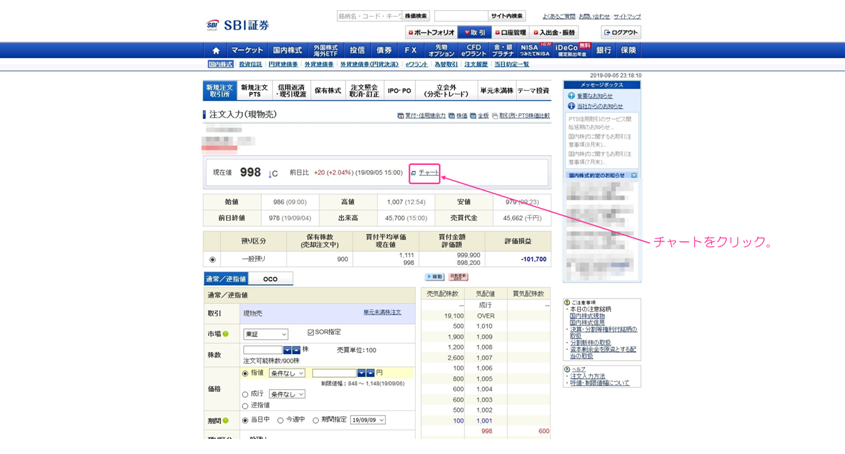Expand 条件なし dropdown next to 指値

286,373
